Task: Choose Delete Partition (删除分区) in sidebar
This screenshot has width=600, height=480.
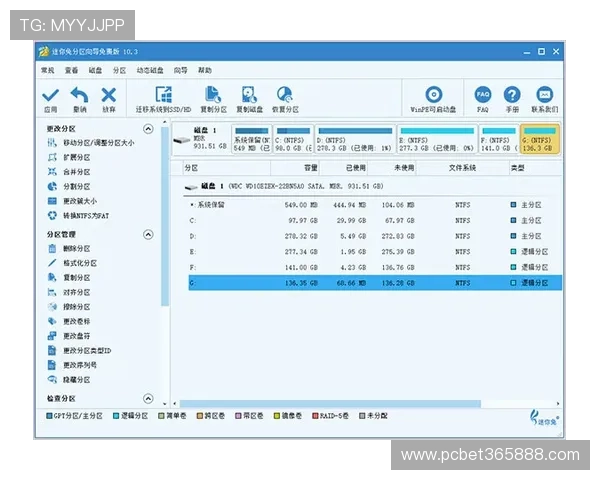Action: (69, 248)
